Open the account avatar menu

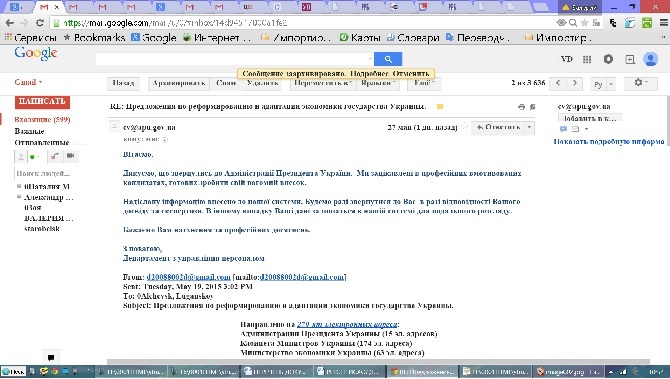pos(650,59)
